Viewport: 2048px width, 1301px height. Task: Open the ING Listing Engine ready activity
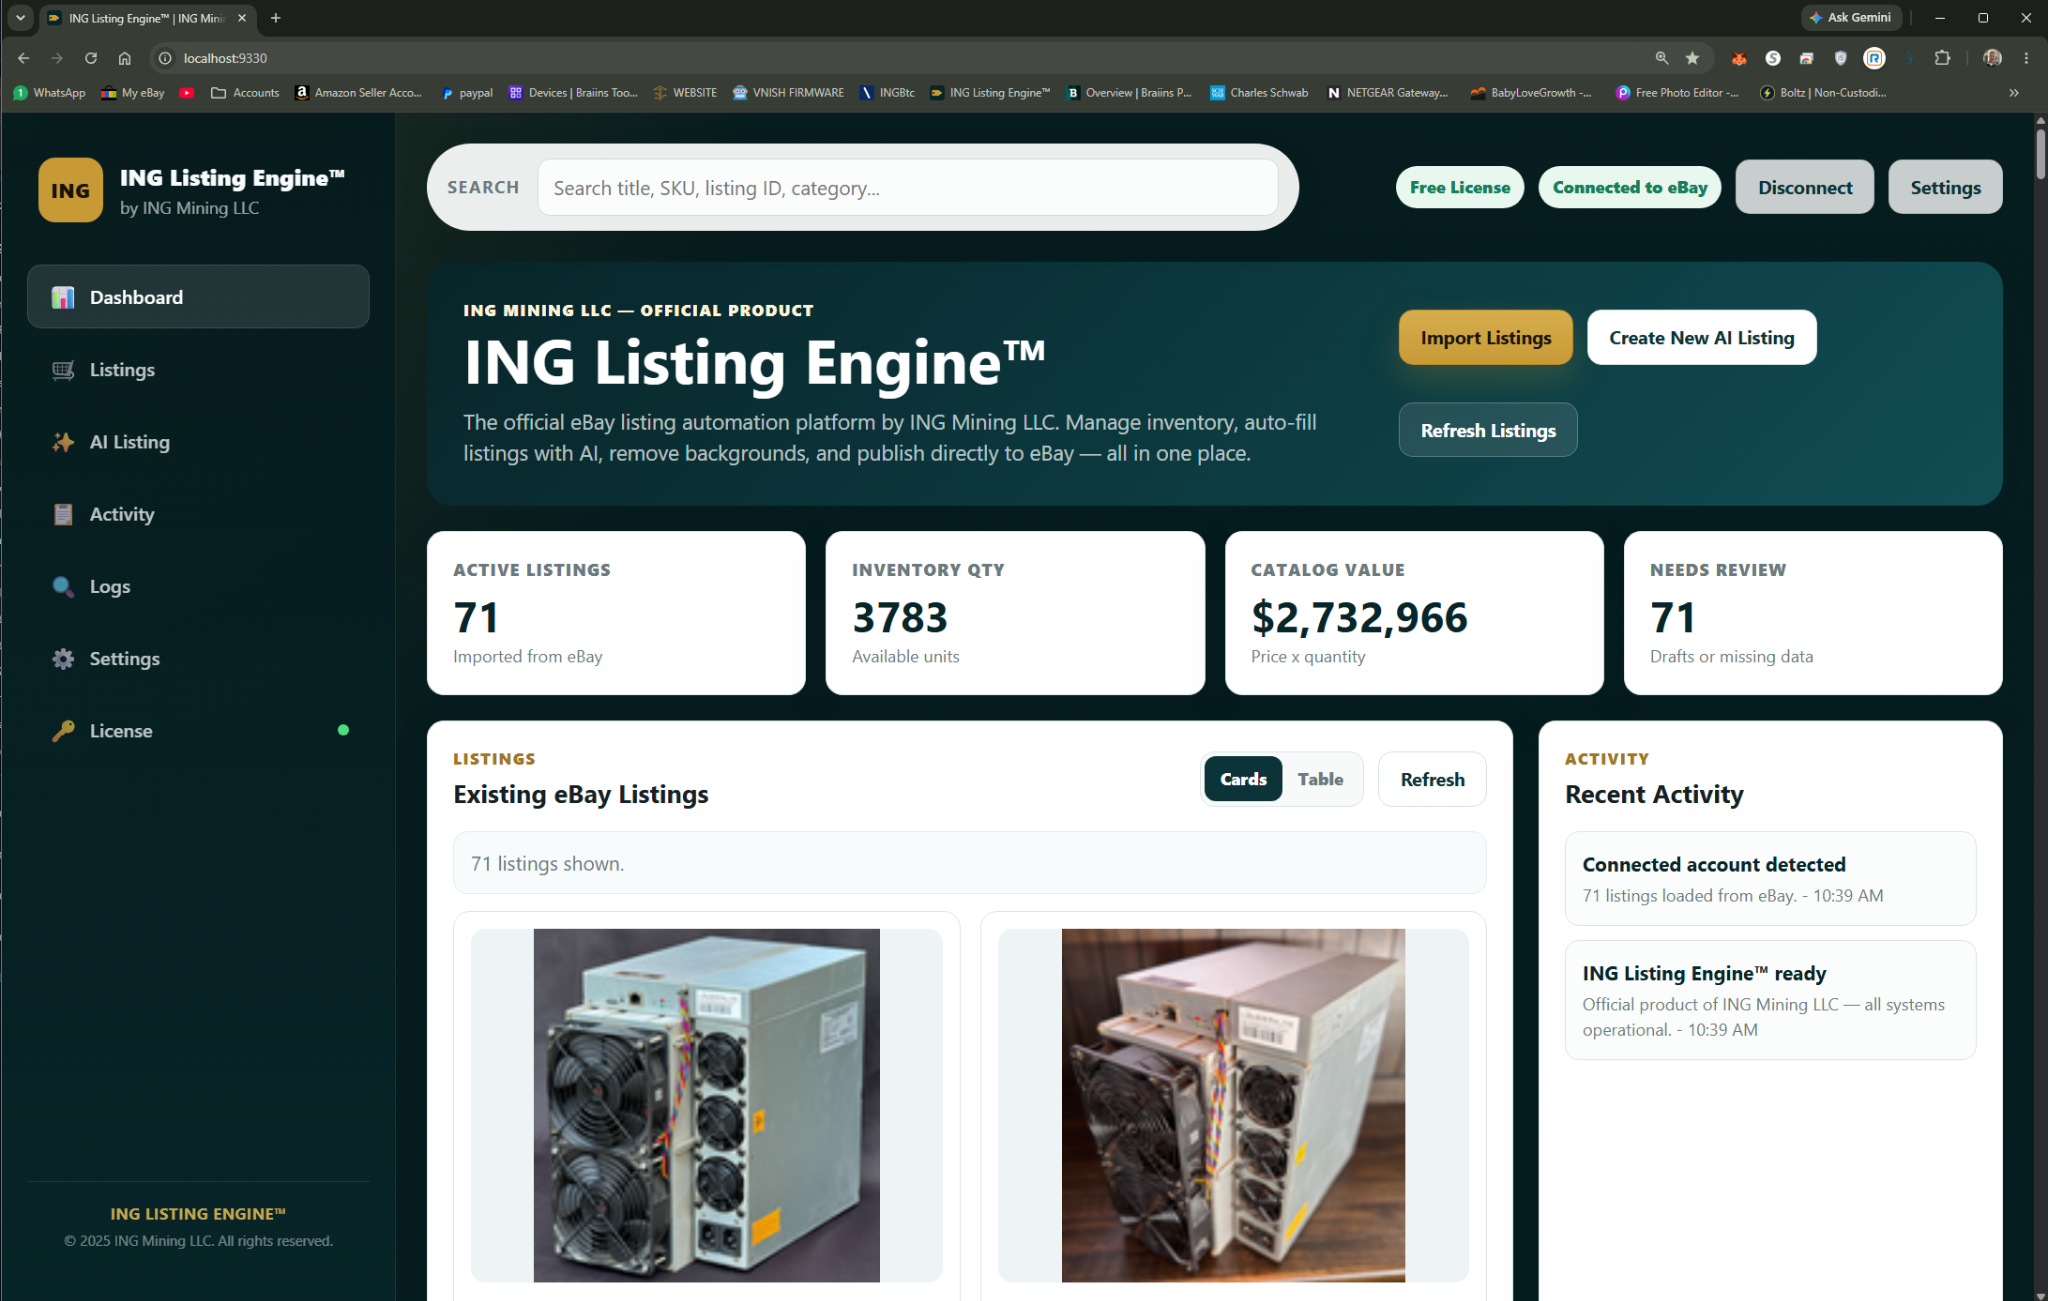(x=1770, y=1000)
